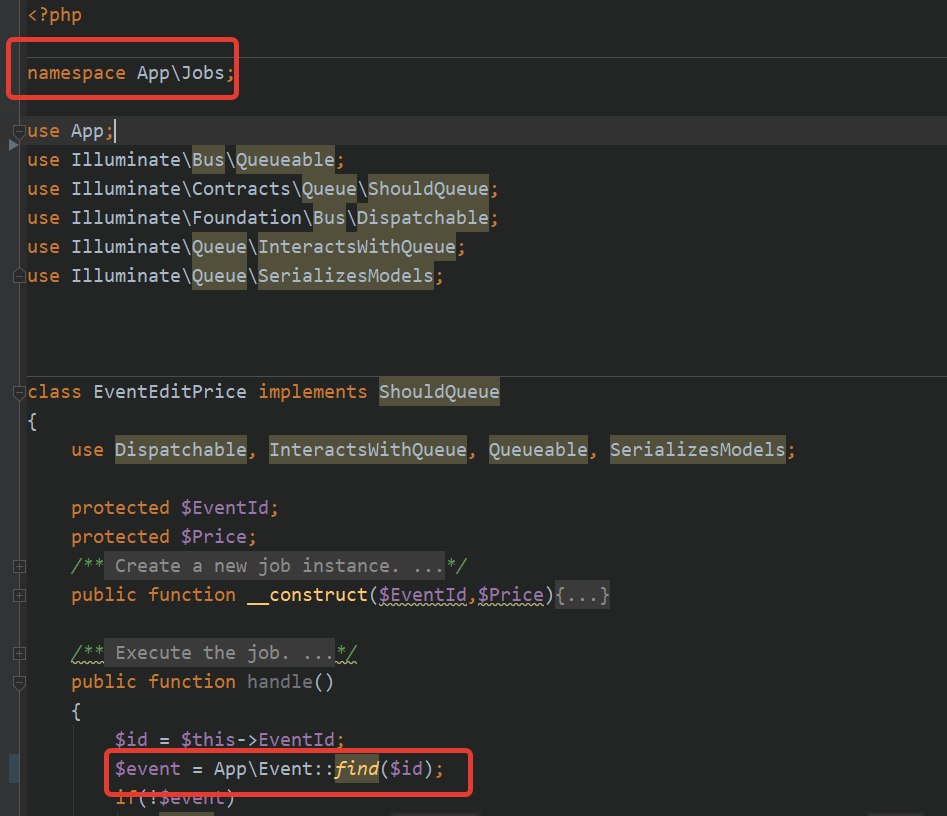Expand the collapsed {...} constructor placeholder
The width and height of the screenshot is (947, 816).
[x=582, y=596]
